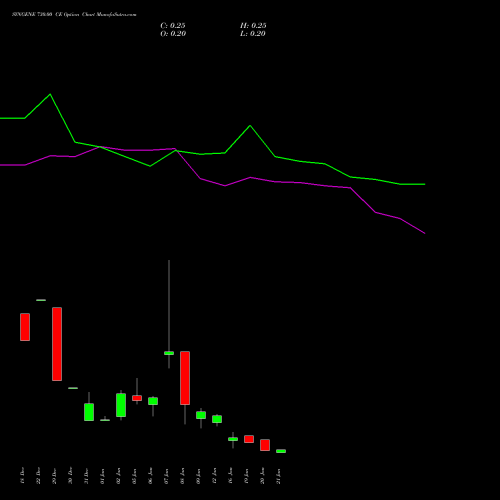Click the low value L: 0.20
Image resolution: width=500 pixels, height=500 pixels.
pyautogui.click(x=253, y=34)
